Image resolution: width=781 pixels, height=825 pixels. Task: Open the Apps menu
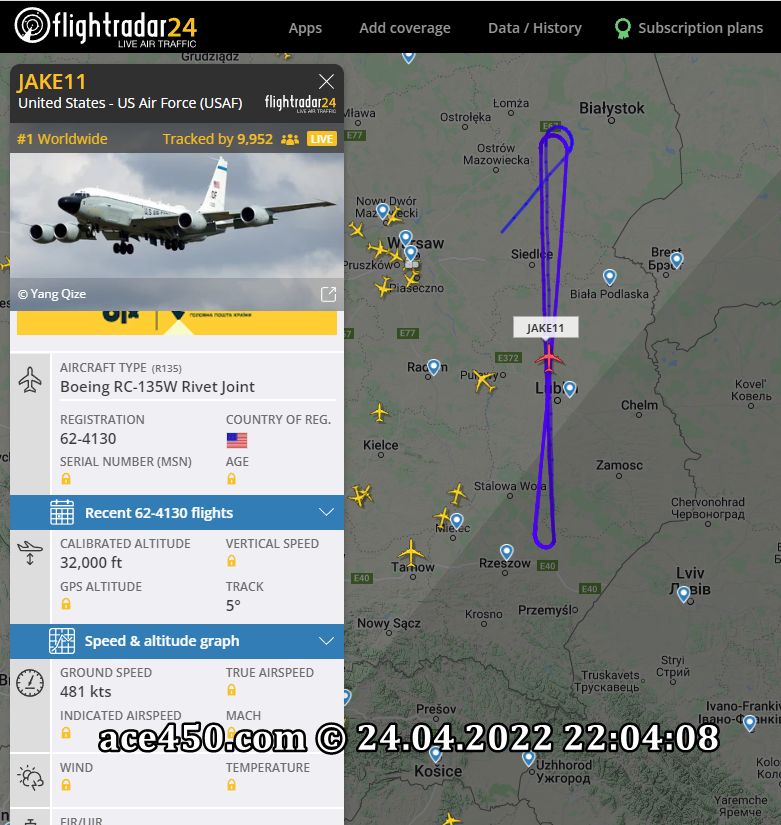(305, 28)
